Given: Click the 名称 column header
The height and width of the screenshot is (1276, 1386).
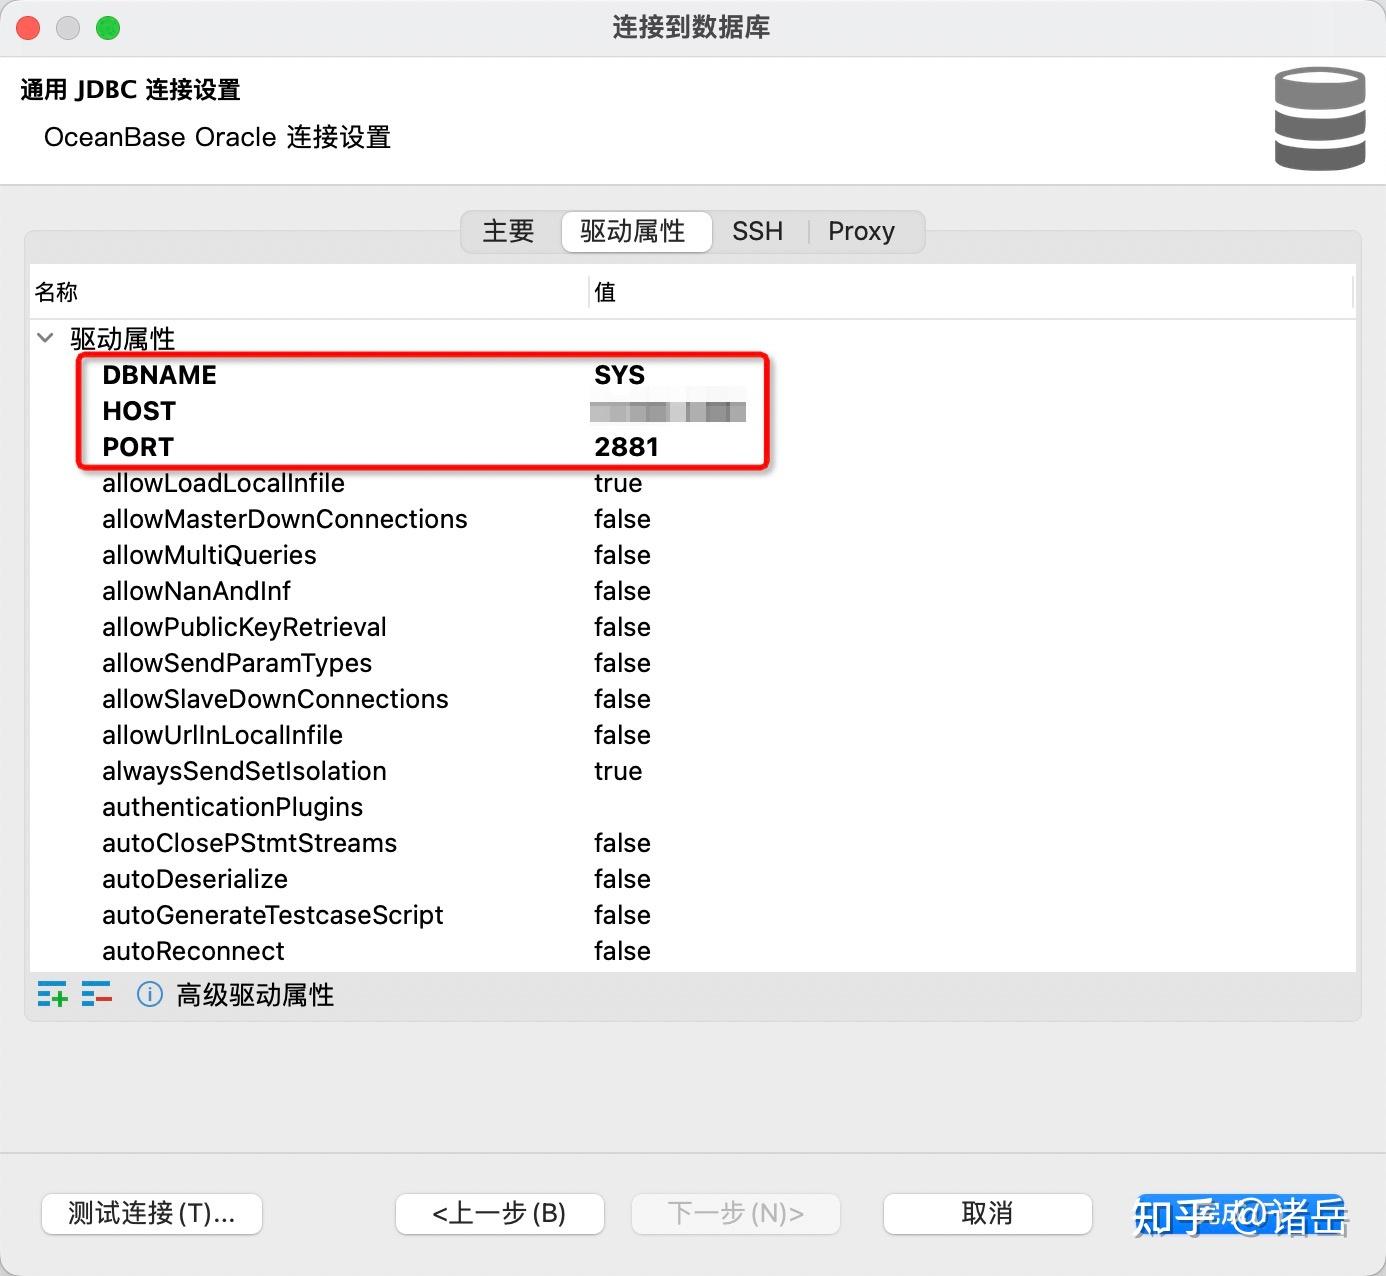Looking at the screenshot, I should [57, 292].
